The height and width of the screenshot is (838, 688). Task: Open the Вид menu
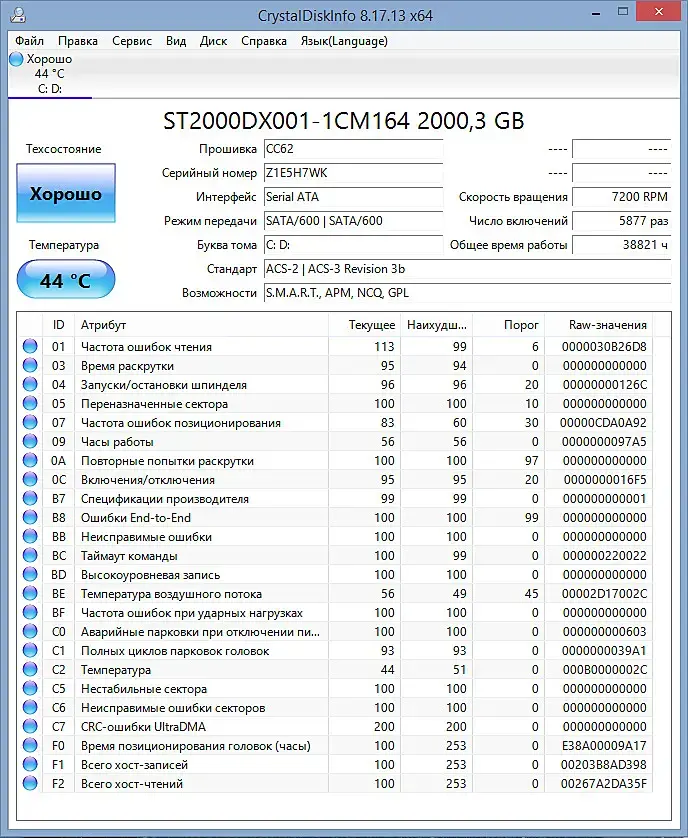coord(176,41)
